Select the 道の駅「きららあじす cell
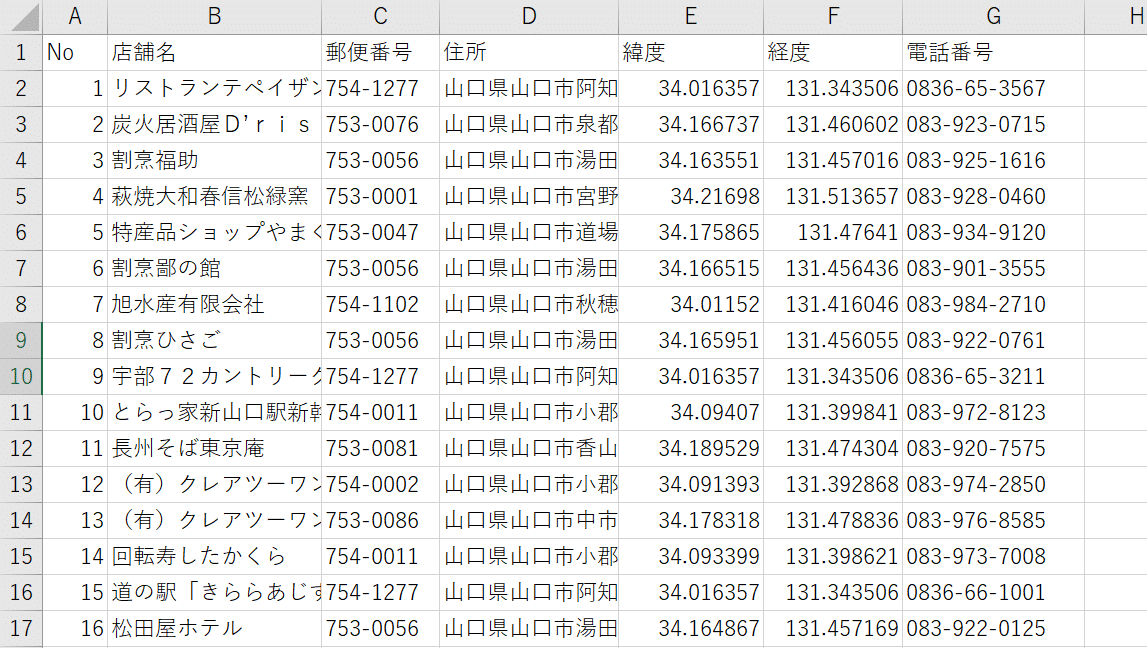 (214, 592)
